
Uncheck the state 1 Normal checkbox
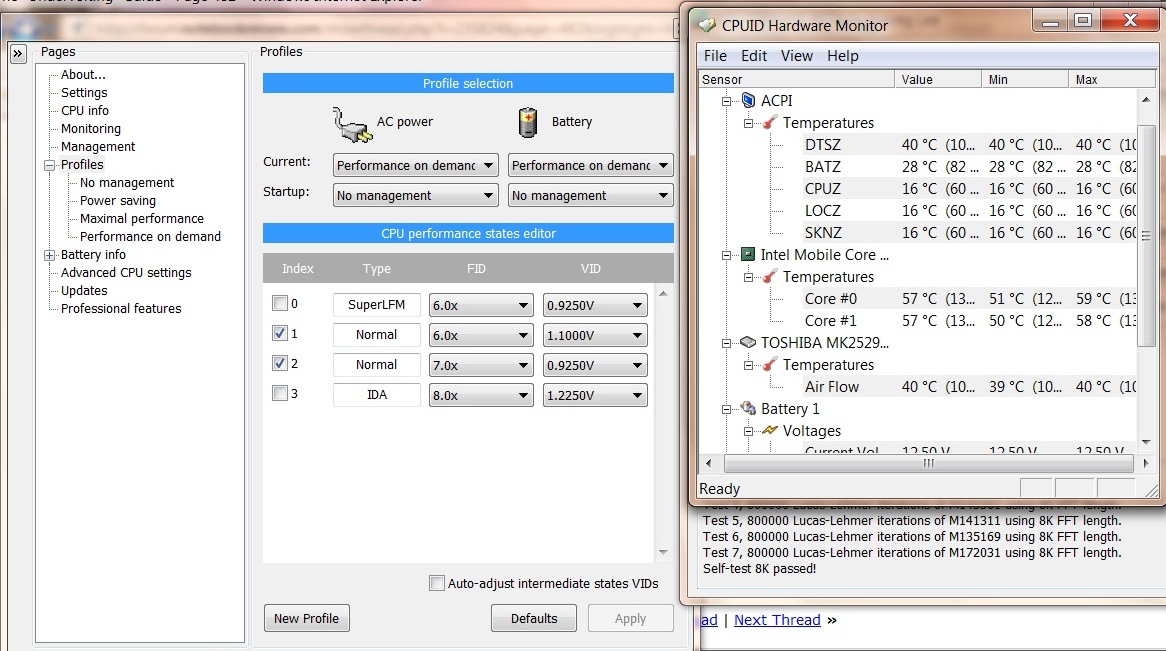click(x=280, y=333)
